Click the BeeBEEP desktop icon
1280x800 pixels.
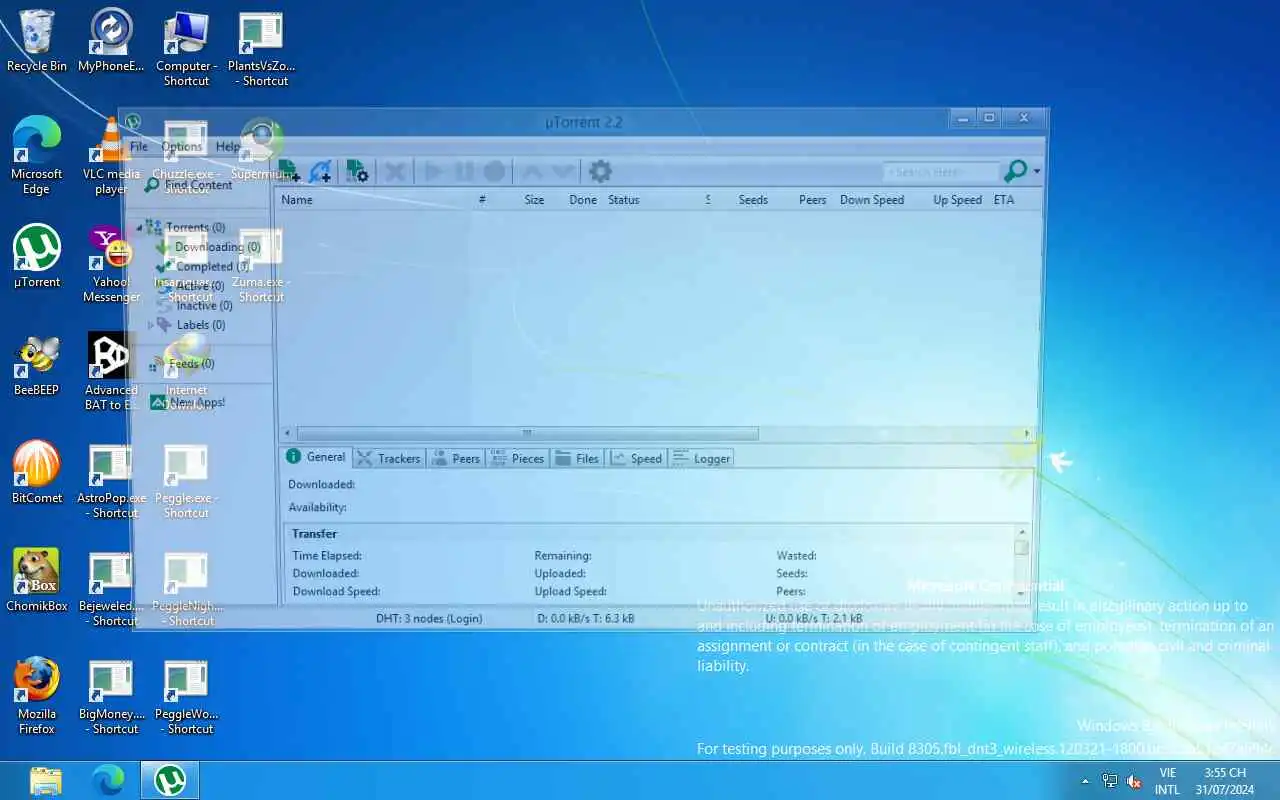tap(37, 364)
